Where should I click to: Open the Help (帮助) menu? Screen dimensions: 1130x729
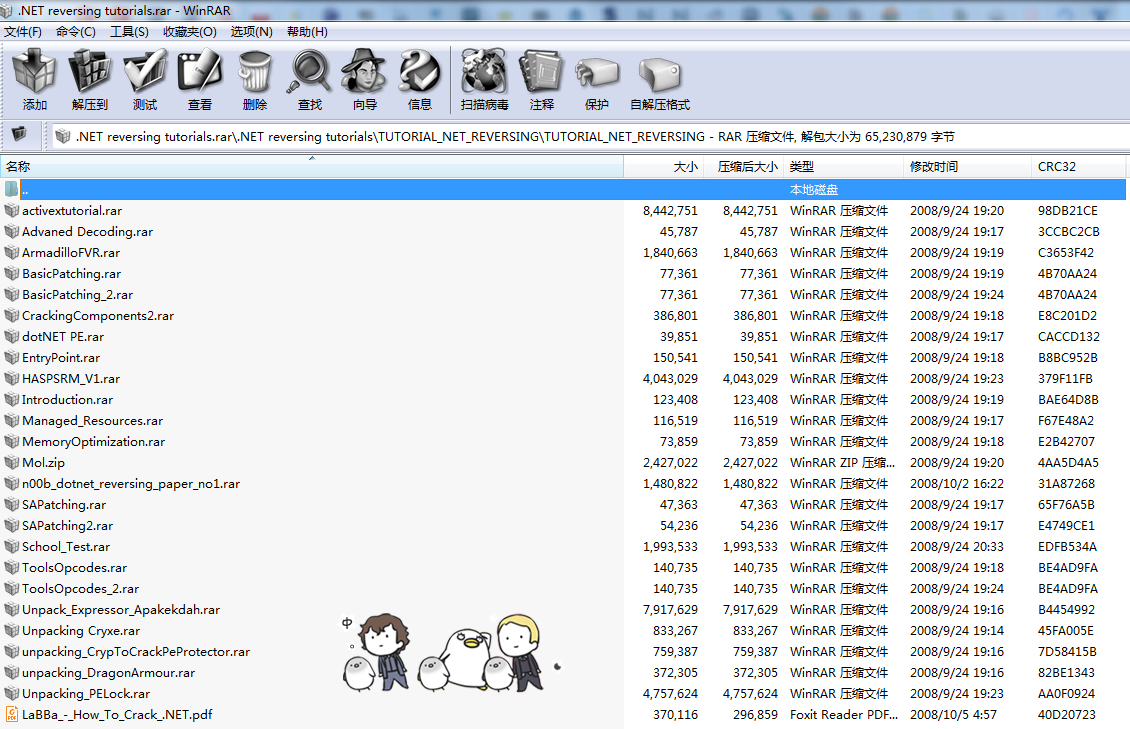click(x=307, y=32)
